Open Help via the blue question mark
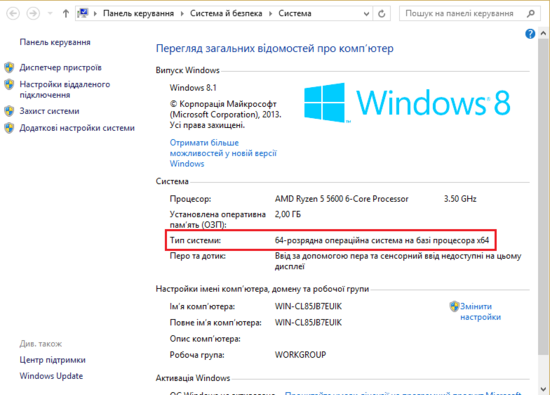550x395 pixels. click(530, 34)
